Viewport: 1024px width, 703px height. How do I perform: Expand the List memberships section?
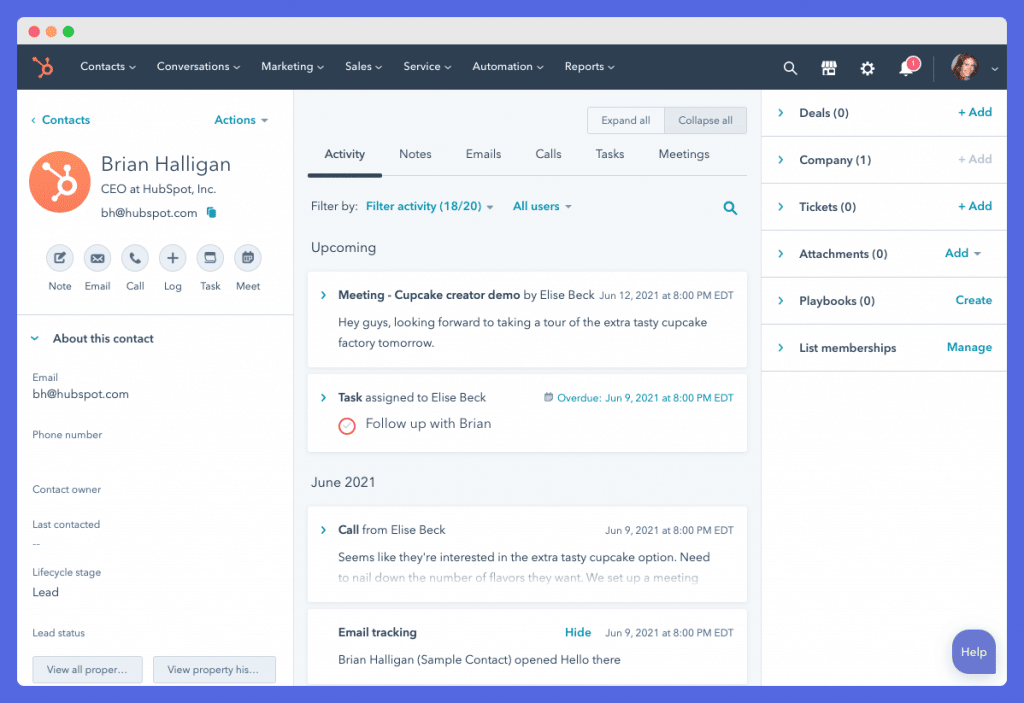[x=780, y=348]
